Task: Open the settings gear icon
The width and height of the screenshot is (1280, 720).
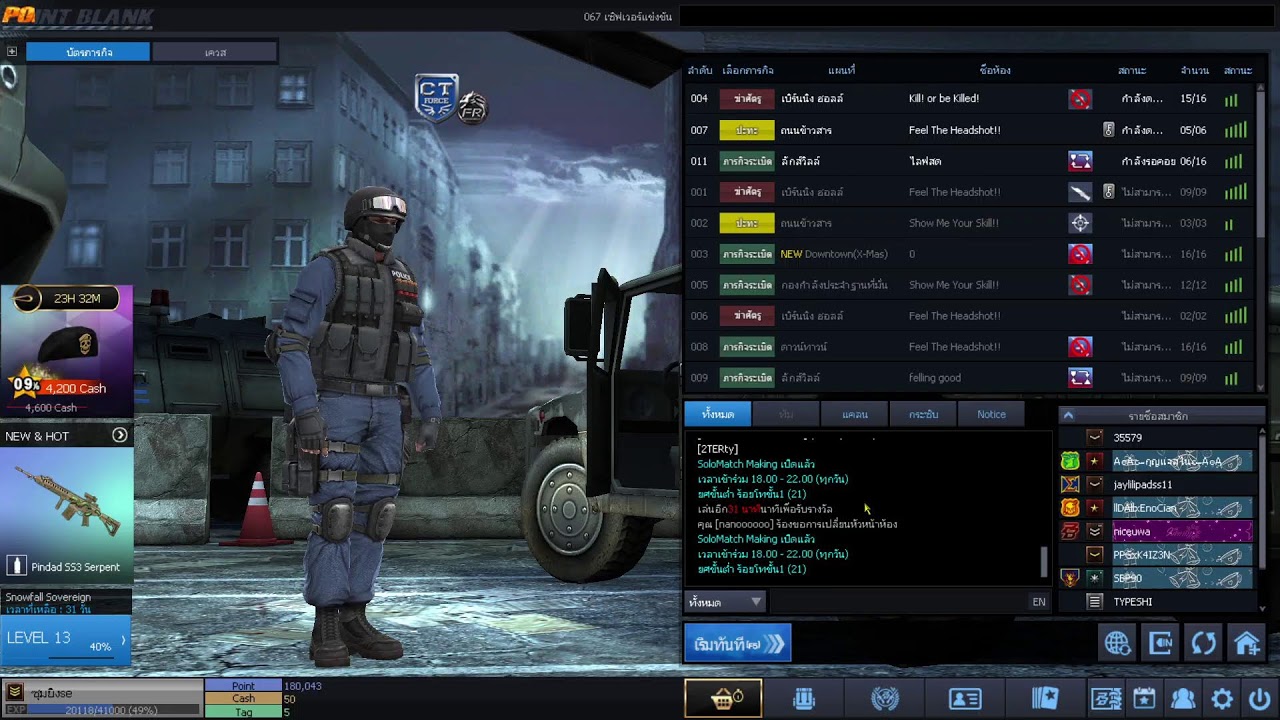Action: [x=1222, y=699]
